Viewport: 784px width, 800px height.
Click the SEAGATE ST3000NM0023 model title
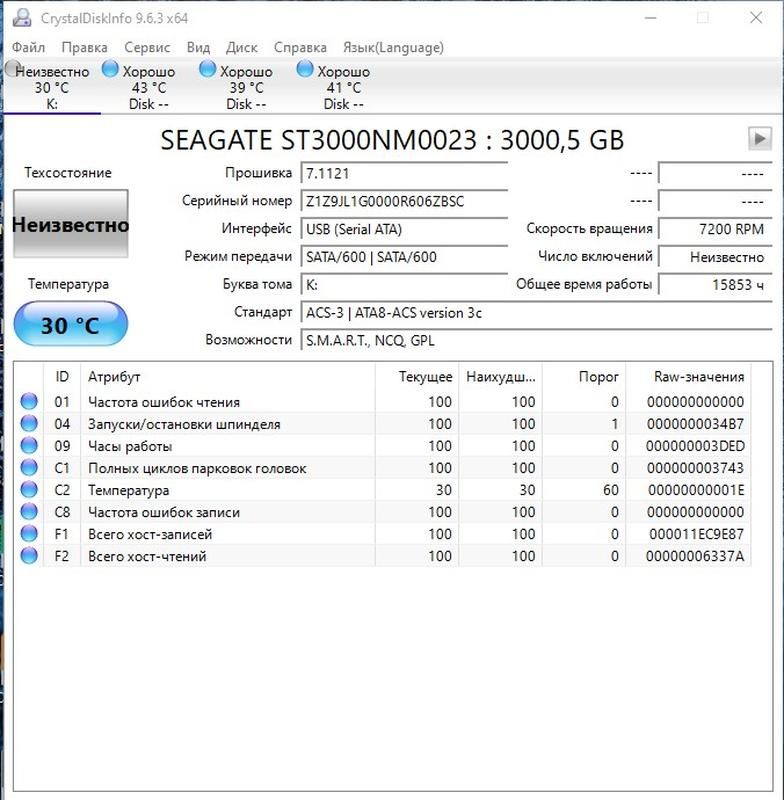point(392,140)
